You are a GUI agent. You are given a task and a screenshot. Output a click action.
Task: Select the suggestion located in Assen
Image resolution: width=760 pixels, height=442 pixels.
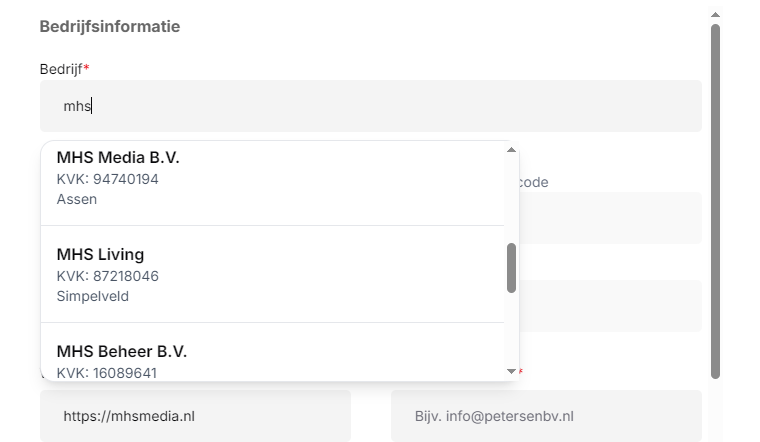(77, 199)
